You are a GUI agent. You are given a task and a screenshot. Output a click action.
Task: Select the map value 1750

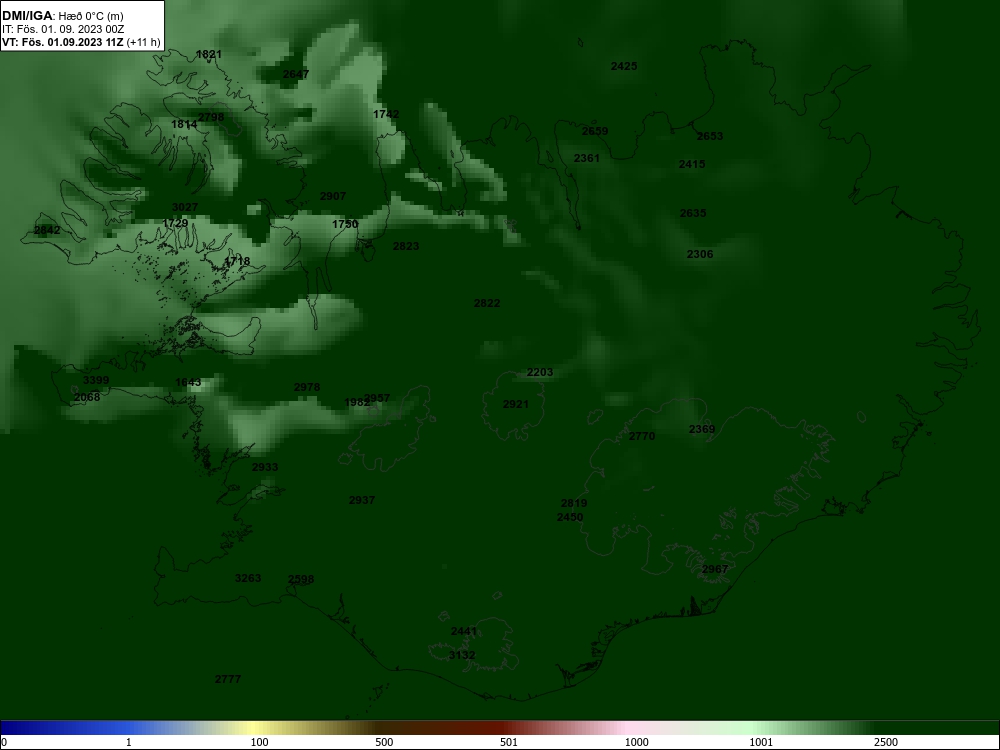click(345, 224)
